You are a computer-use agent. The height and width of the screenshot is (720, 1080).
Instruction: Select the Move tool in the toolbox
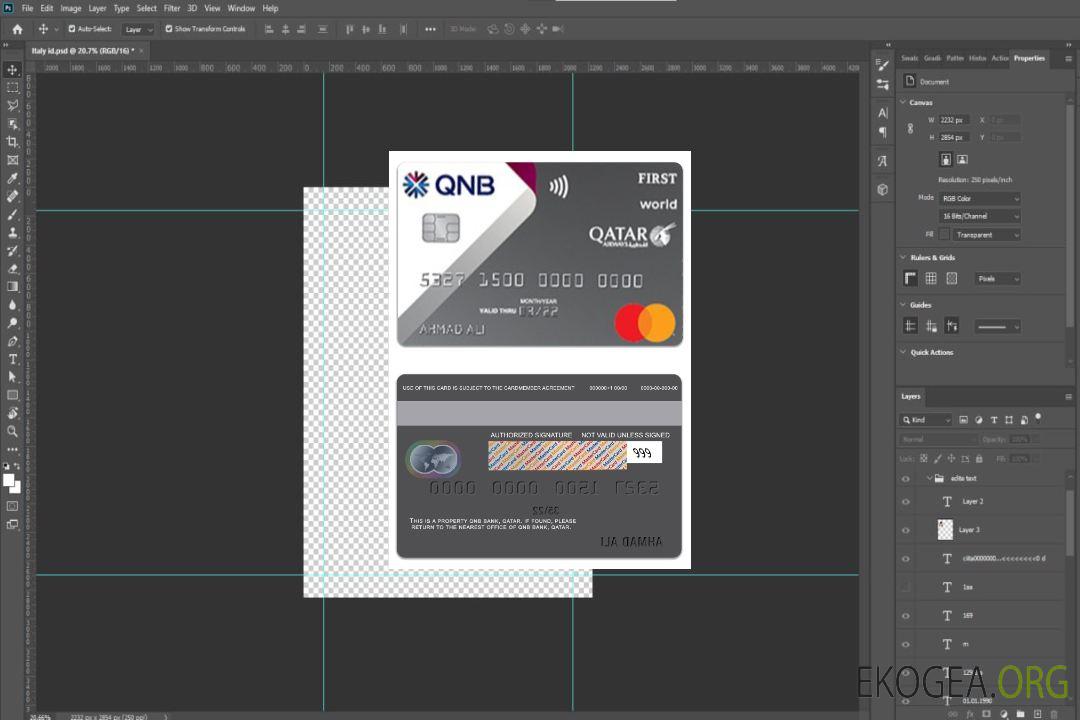pos(12,70)
